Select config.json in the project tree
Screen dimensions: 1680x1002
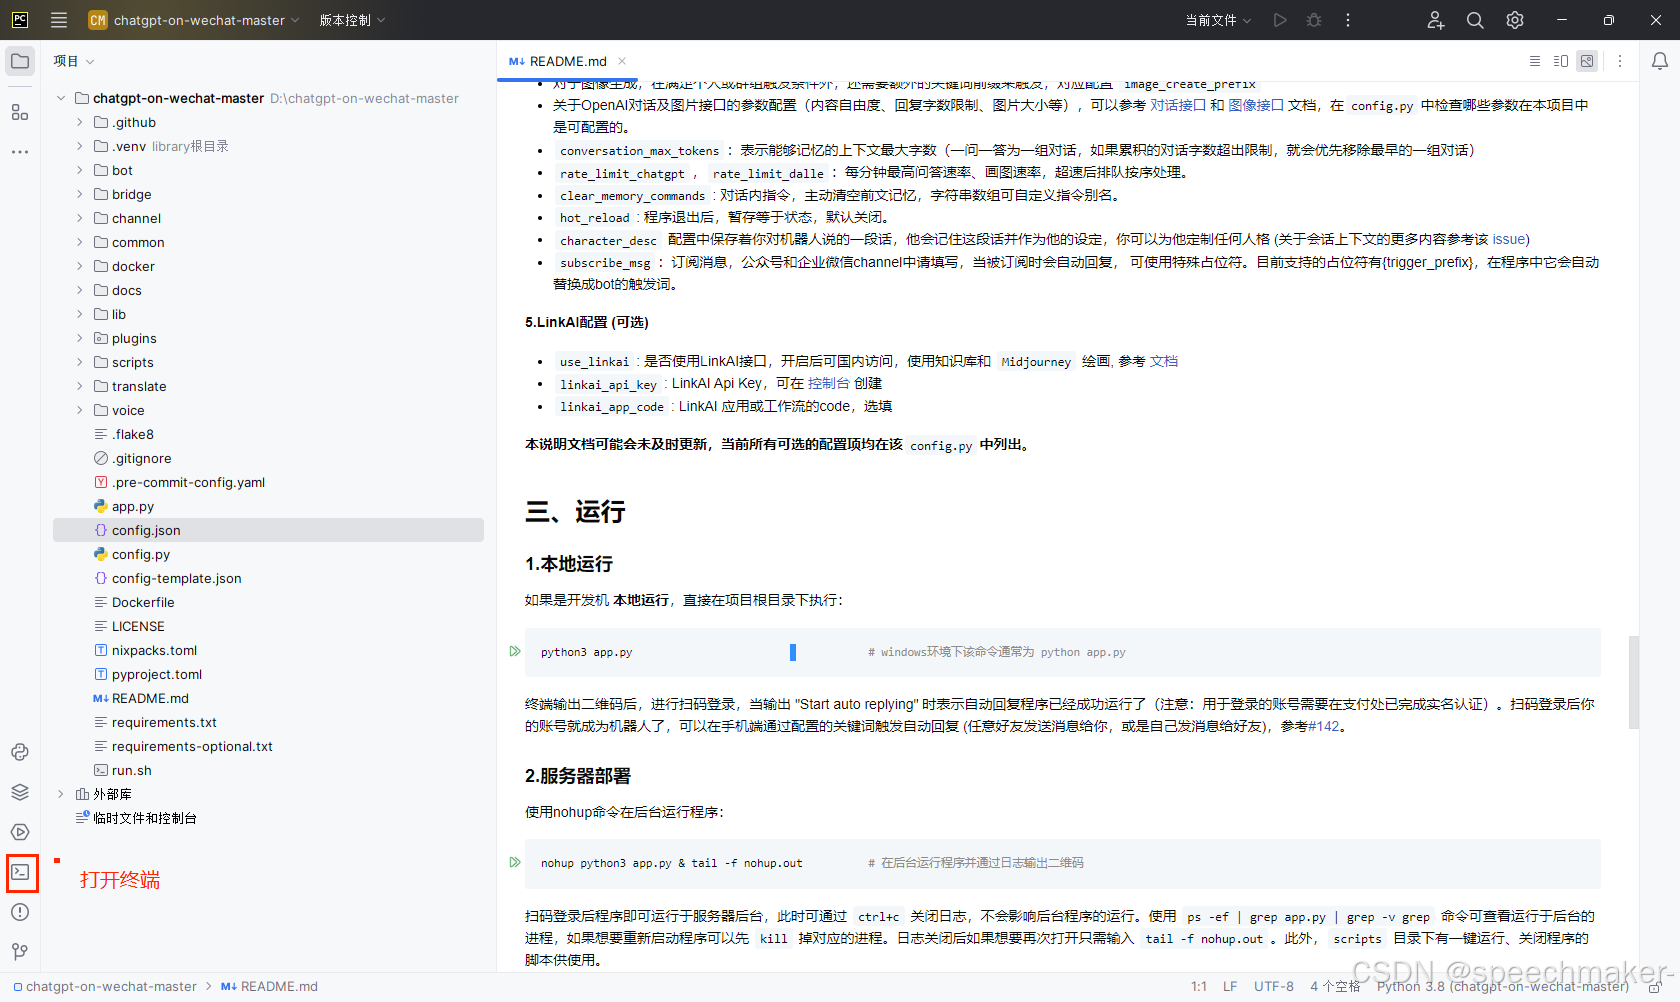pos(268,530)
